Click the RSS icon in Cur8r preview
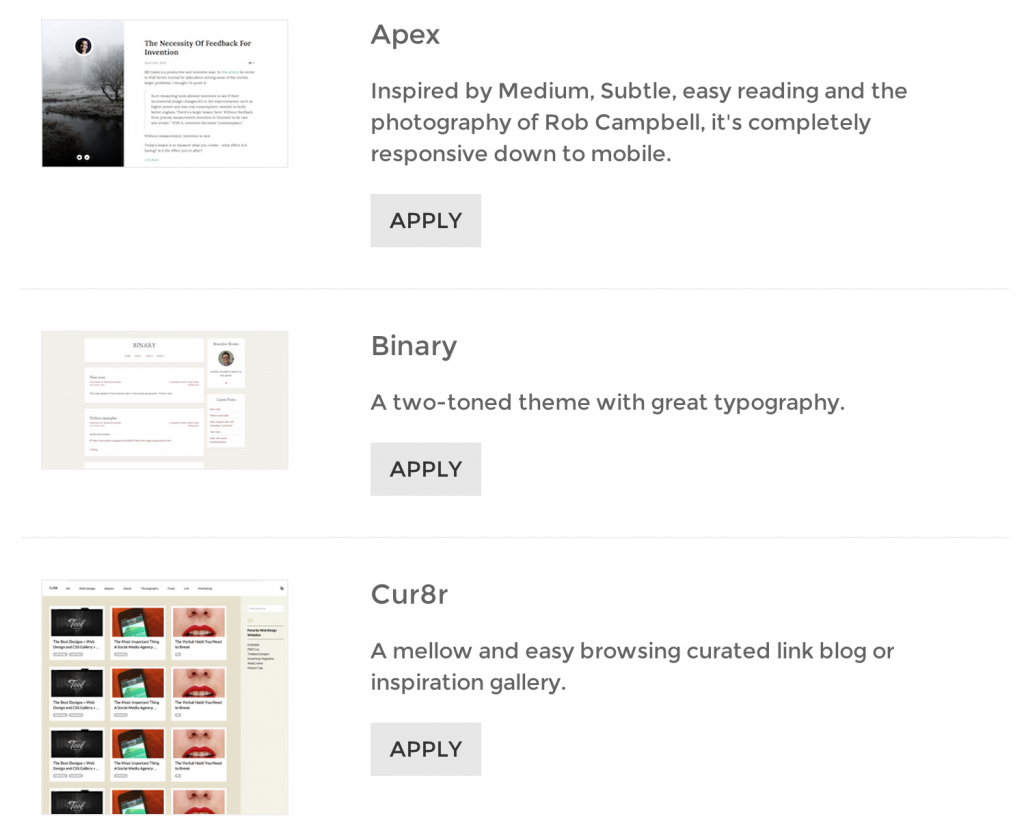The width and height of the screenshot is (1024, 825). point(281,589)
